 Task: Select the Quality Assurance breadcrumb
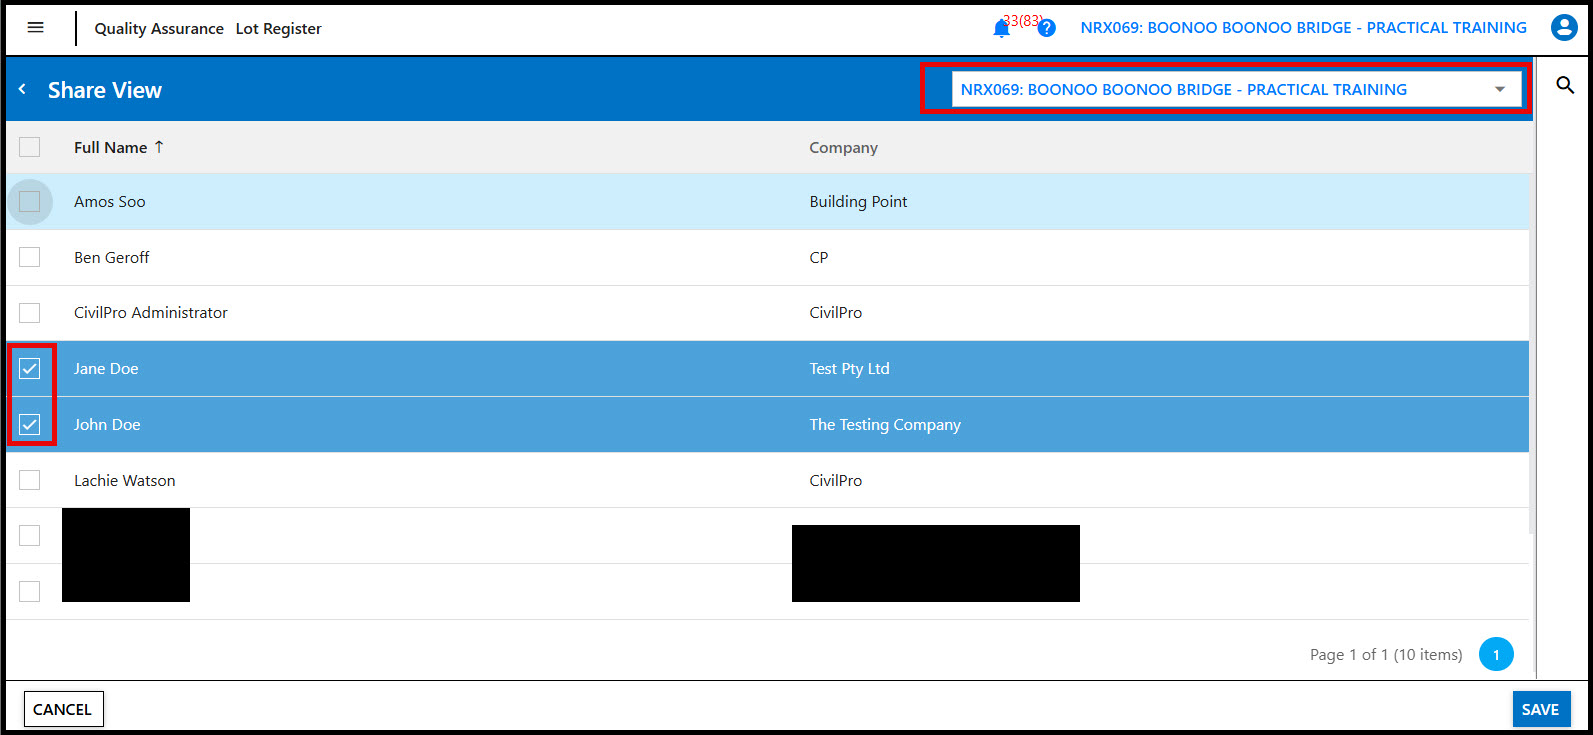click(x=159, y=29)
